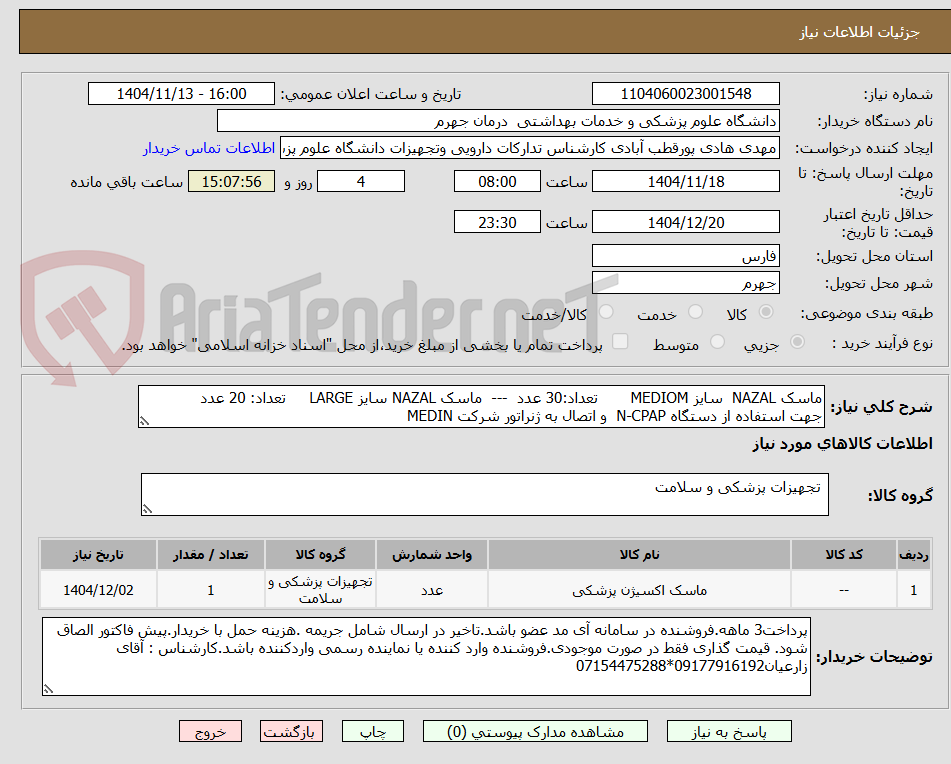This screenshot has height=764, width=951.
Task: Click the توضیحات خریدار notes textbox
Action: tap(426, 657)
